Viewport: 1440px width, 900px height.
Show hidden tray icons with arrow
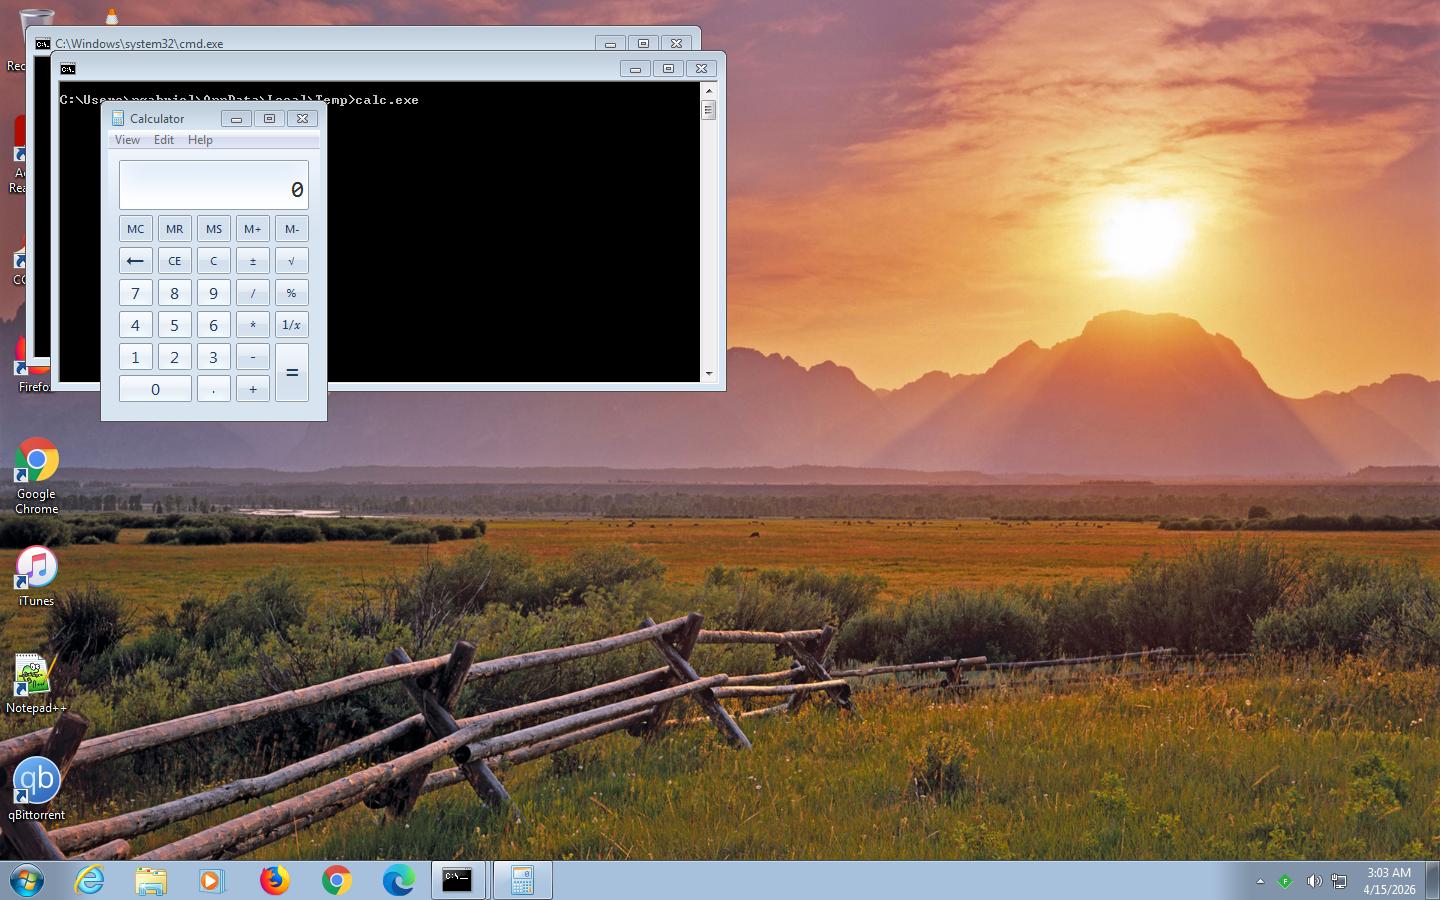1260,881
